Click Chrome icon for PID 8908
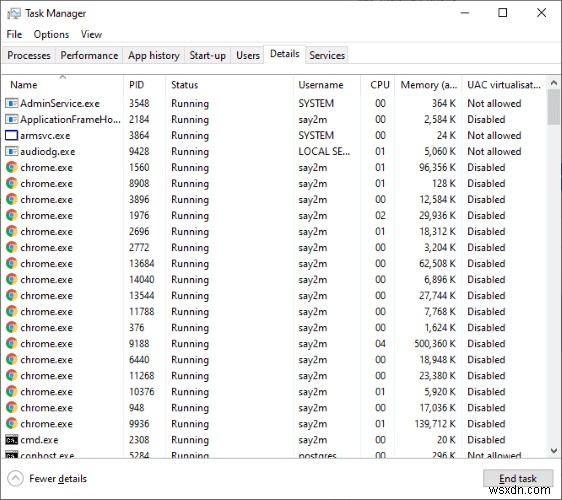Viewport: 562px width, 500px height. [11, 184]
